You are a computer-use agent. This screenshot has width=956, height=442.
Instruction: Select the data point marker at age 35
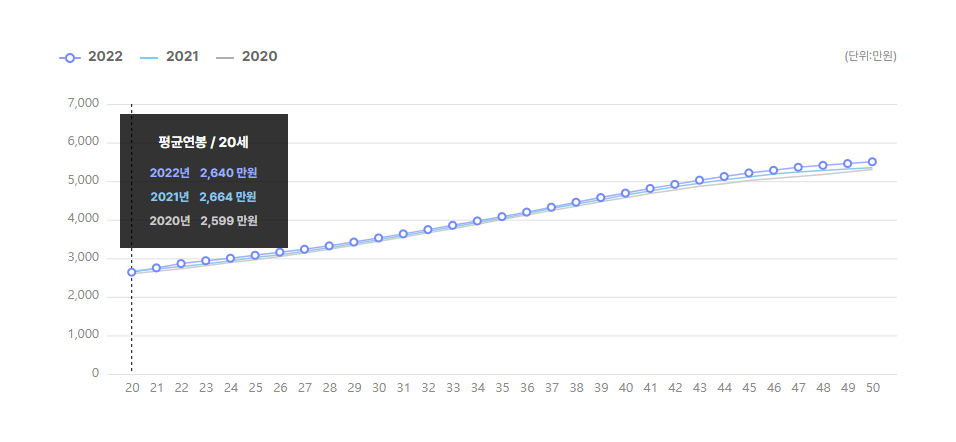[x=502, y=216]
